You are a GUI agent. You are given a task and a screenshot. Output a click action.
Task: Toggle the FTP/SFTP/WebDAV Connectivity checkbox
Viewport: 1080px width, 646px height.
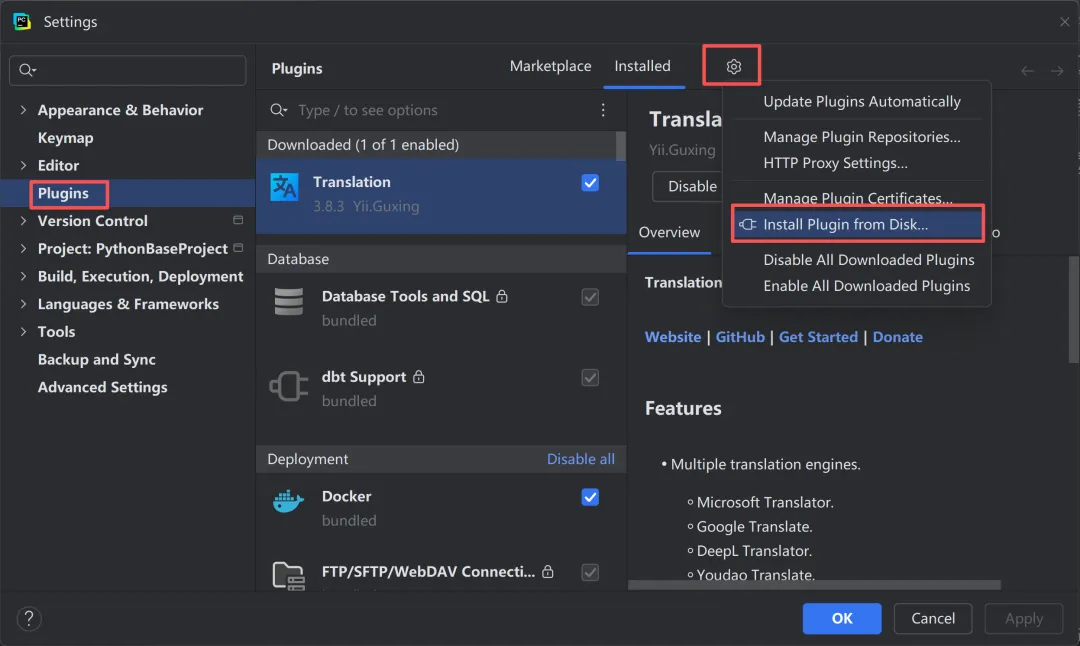pos(590,572)
